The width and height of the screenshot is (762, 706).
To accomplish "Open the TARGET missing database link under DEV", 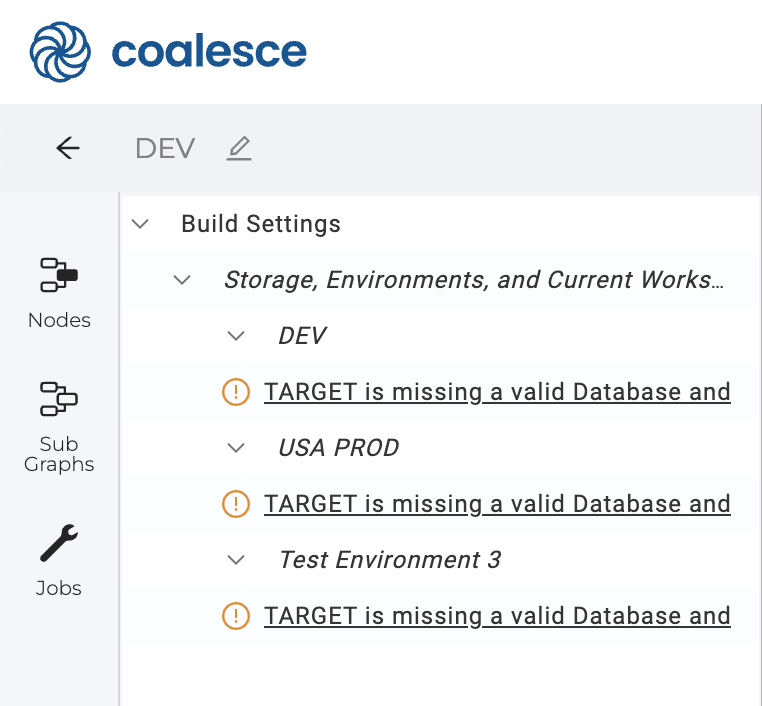I will point(497,392).
